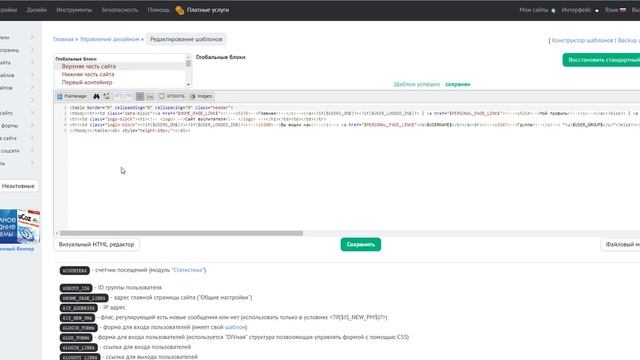Click the coin icon beside Платные услуги
This screenshot has width=640, height=360.
(180, 10)
